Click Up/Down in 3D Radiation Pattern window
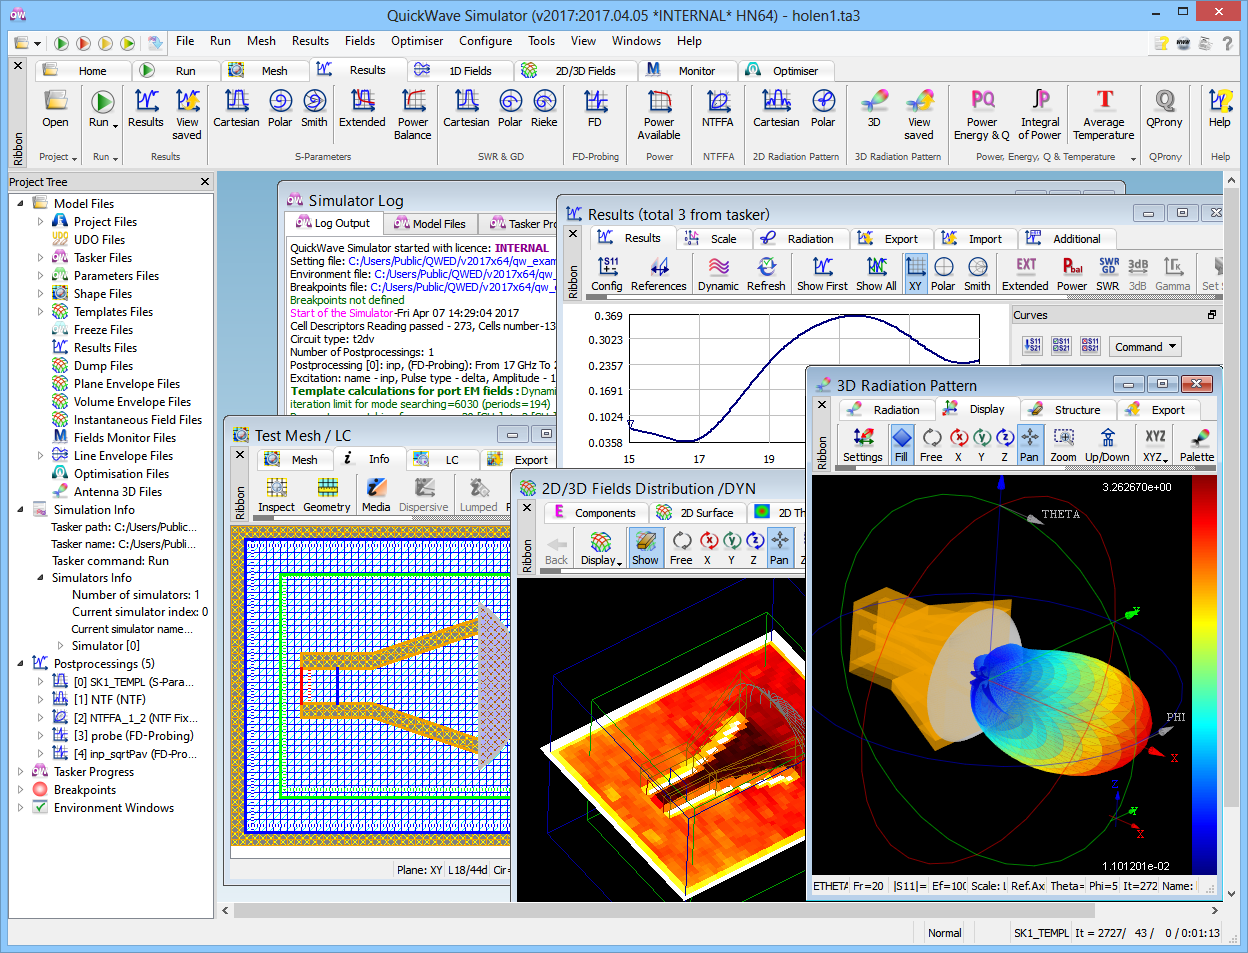The height and width of the screenshot is (953, 1248). point(1107,444)
